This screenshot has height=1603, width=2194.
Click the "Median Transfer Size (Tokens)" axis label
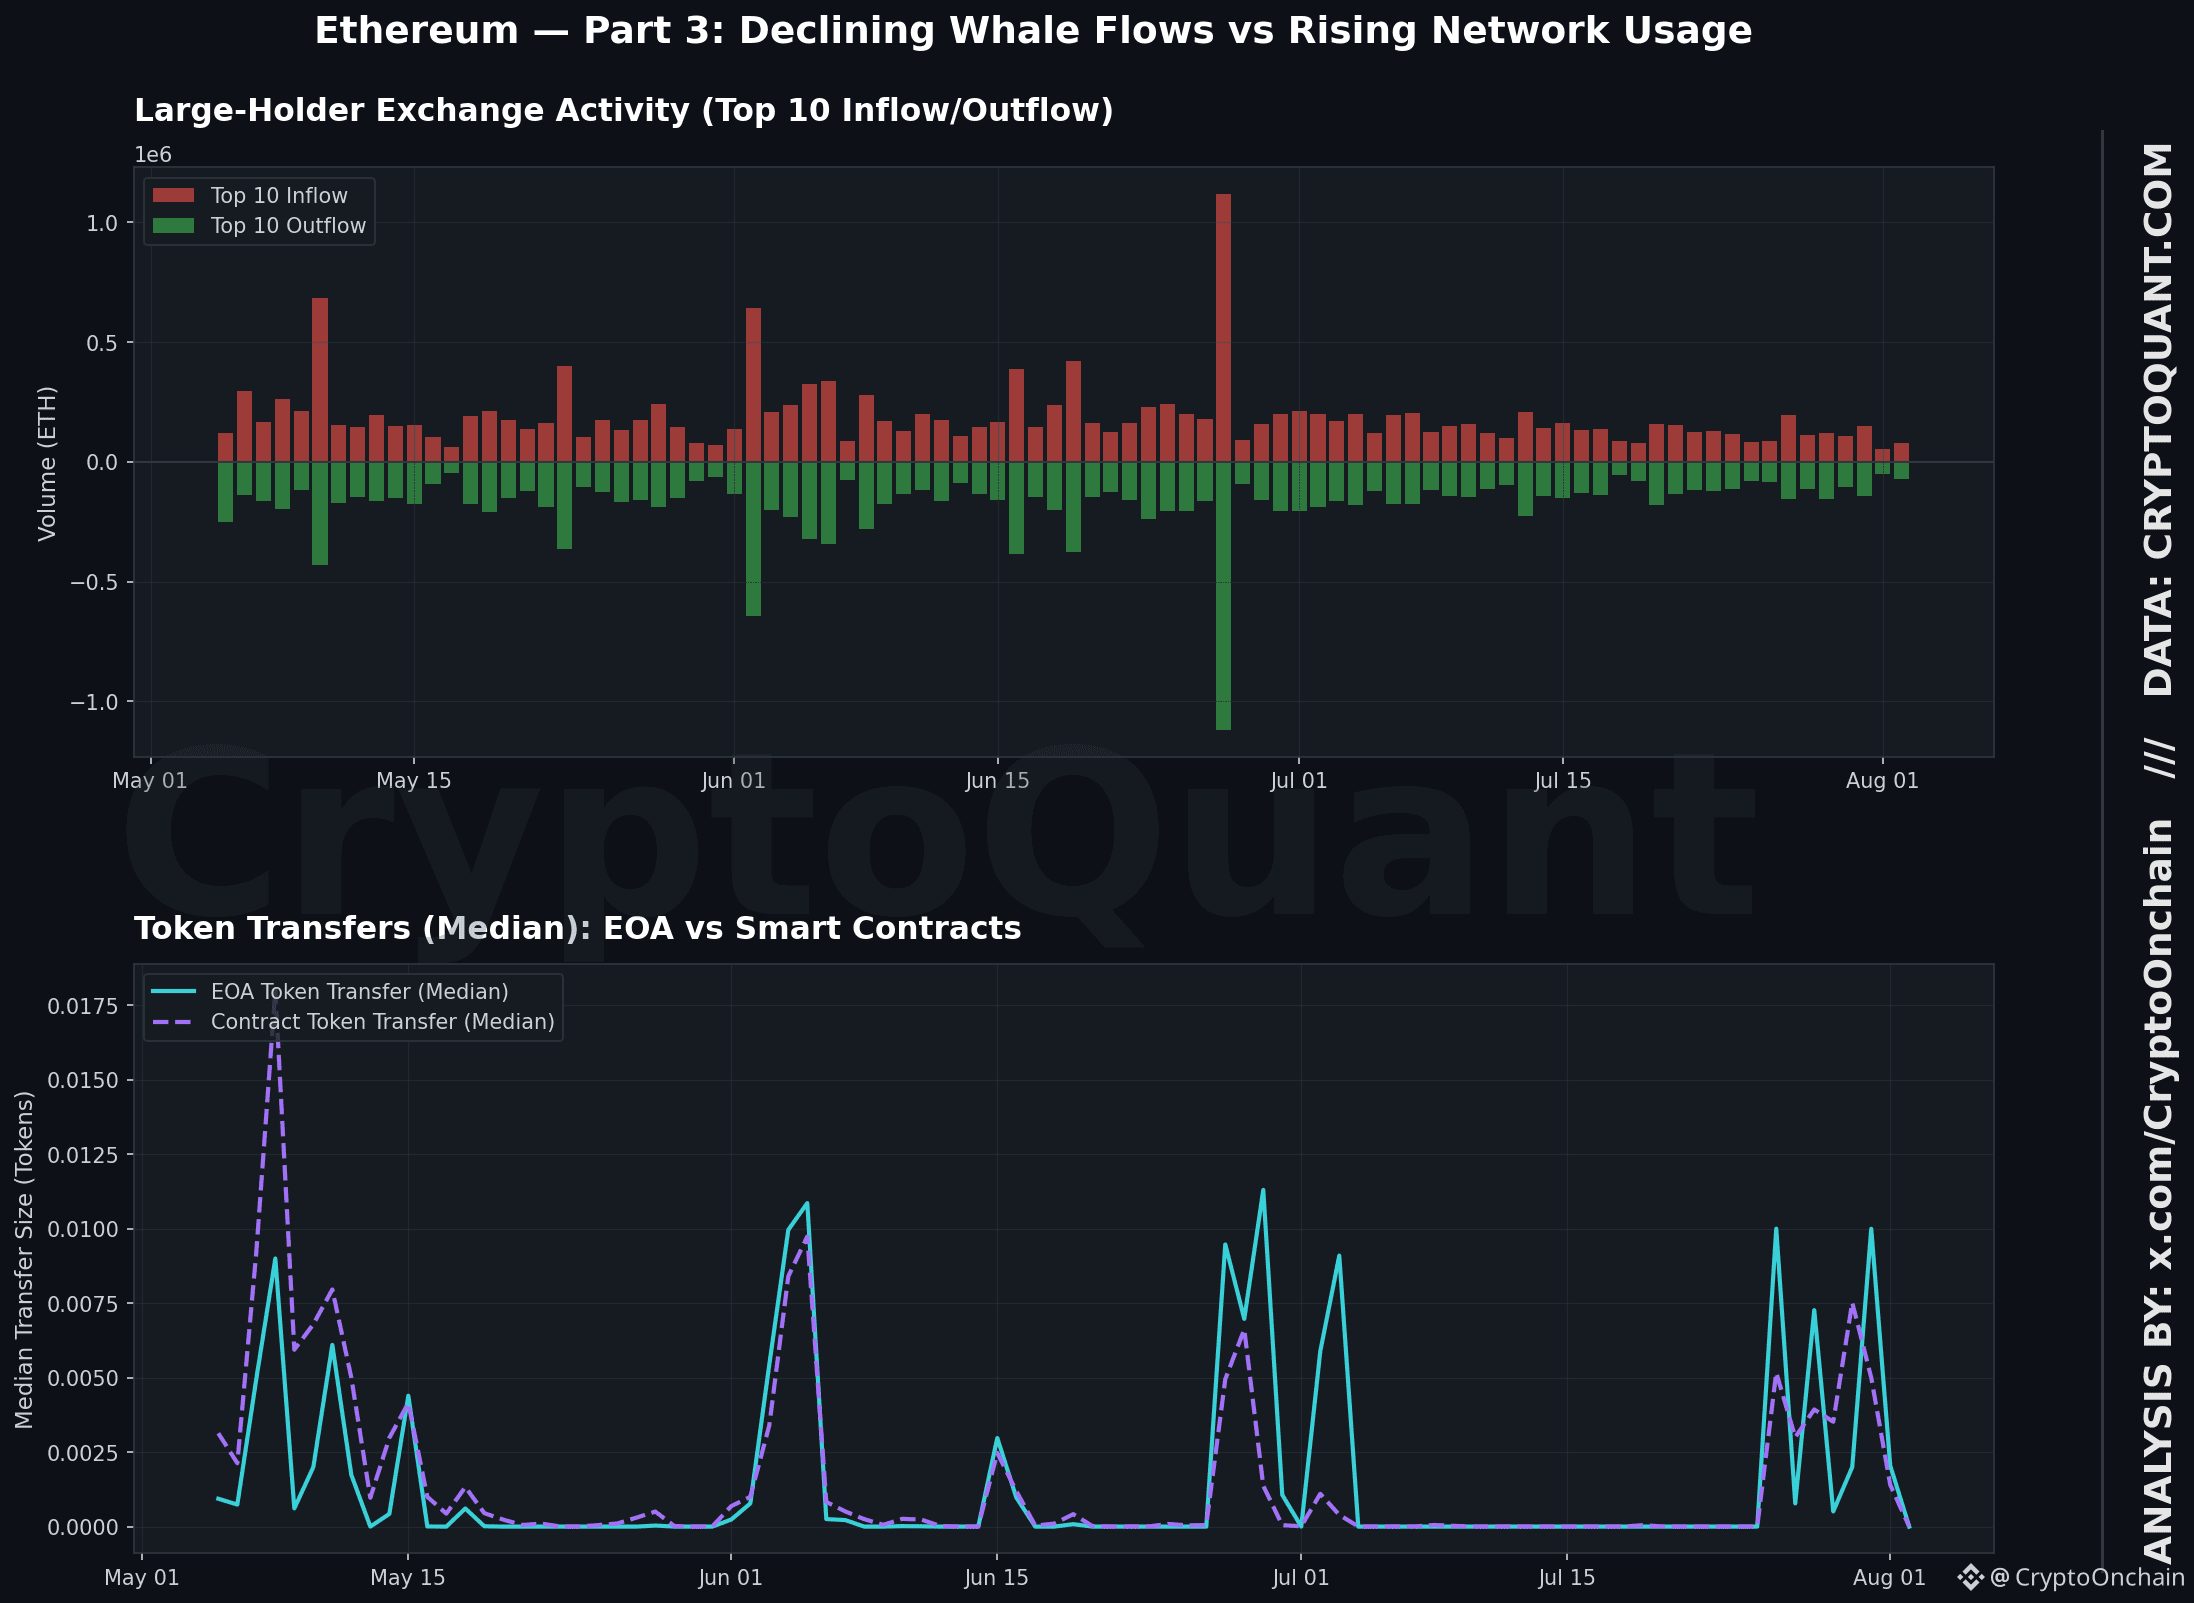24,1259
